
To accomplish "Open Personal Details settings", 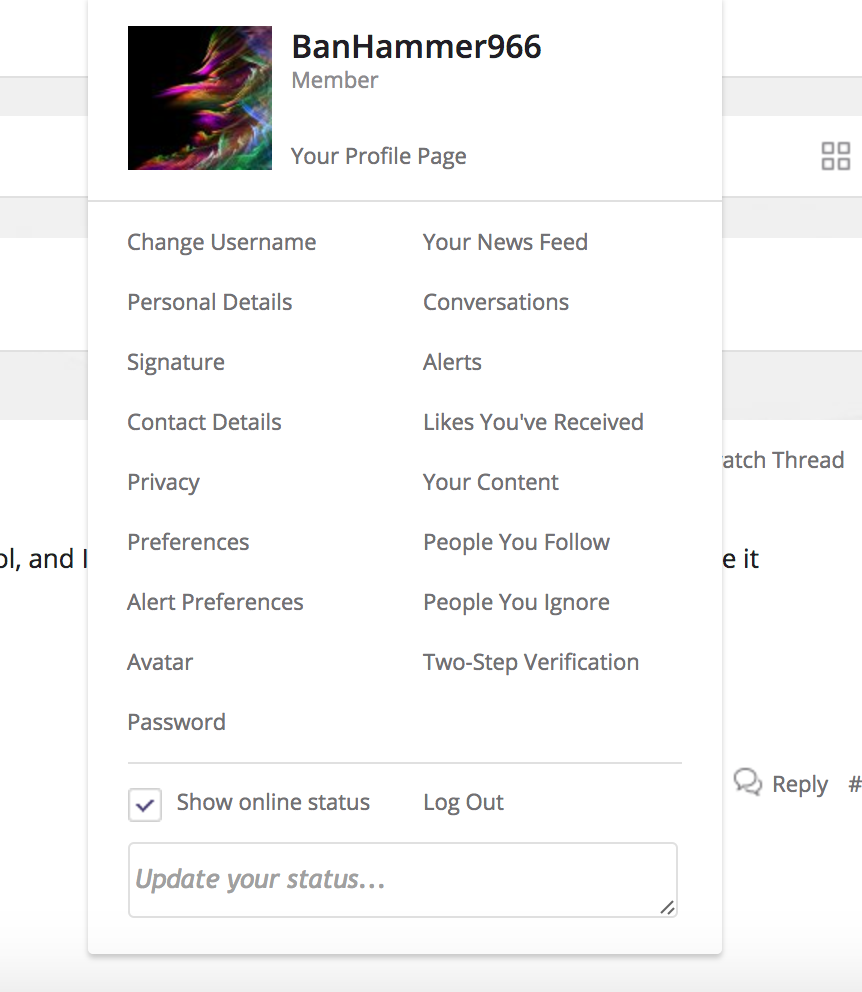I will tap(209, 302).
